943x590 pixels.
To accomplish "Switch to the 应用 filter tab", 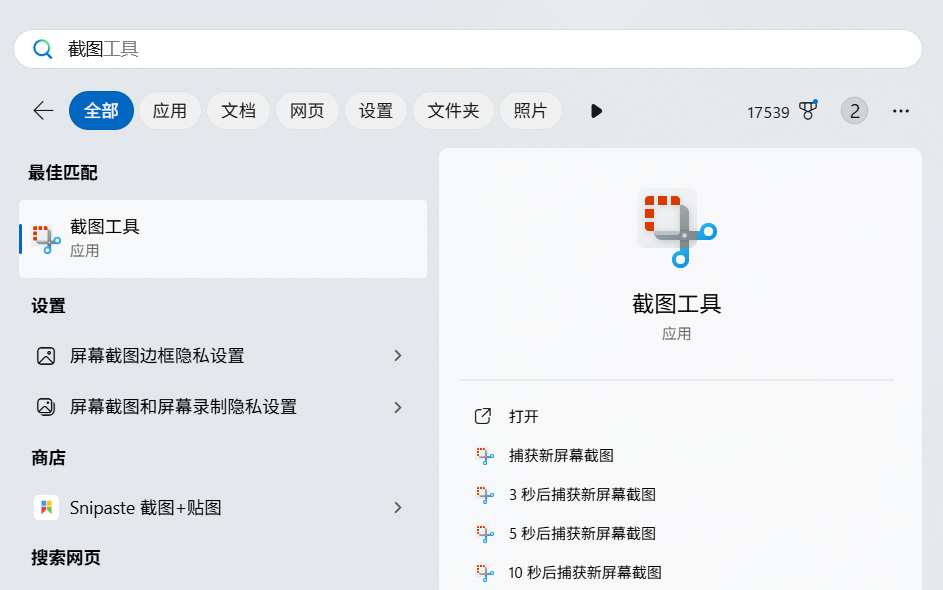I will pos(170,111).
